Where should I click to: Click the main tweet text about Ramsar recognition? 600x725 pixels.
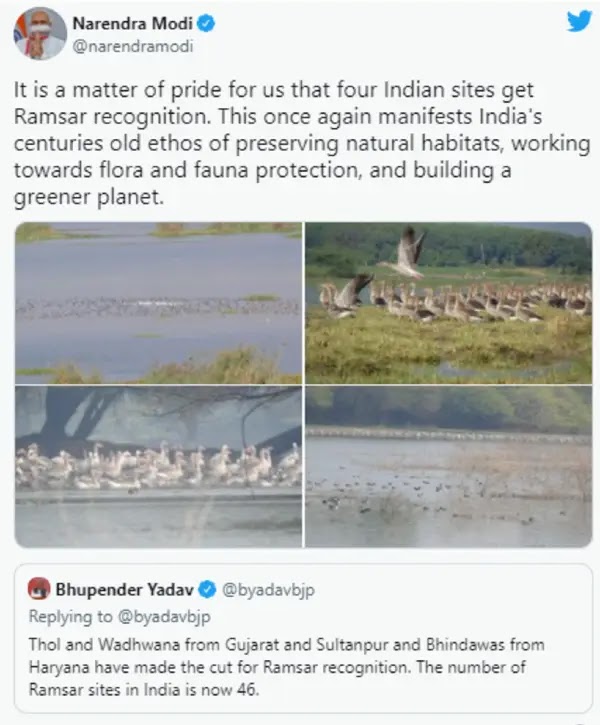302,143
